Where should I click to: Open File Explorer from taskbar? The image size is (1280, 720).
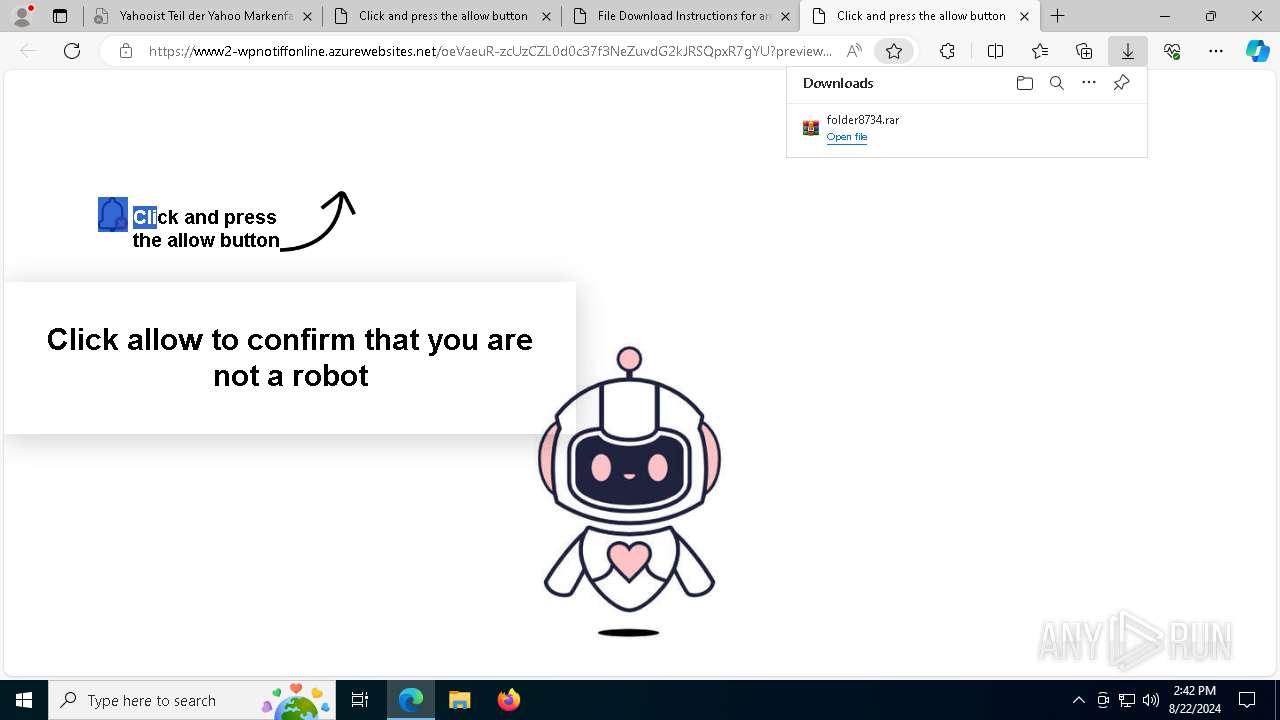pos(459,700)
